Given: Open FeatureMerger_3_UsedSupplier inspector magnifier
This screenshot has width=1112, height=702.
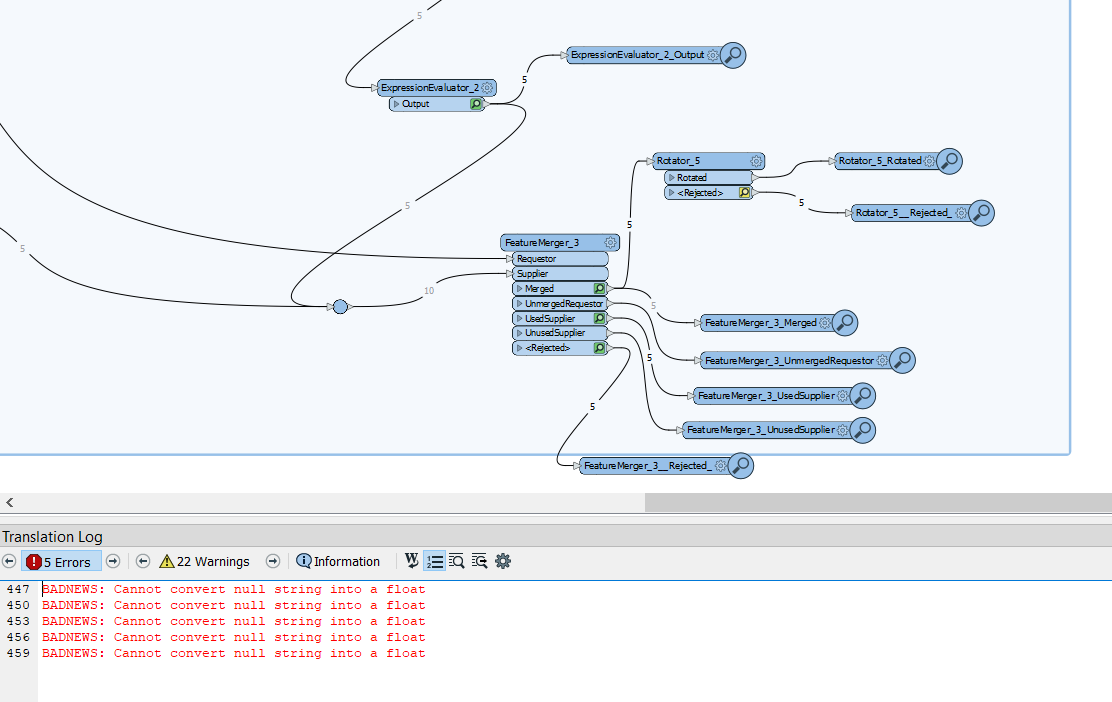Looking at the screenshot, I should tap(863, 396).
